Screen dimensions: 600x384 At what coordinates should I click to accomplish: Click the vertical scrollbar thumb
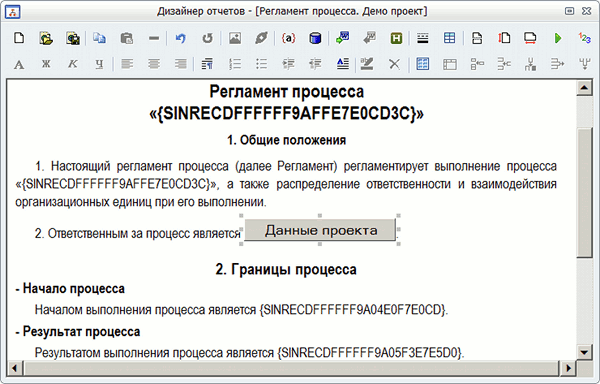(x=584, y=193)
